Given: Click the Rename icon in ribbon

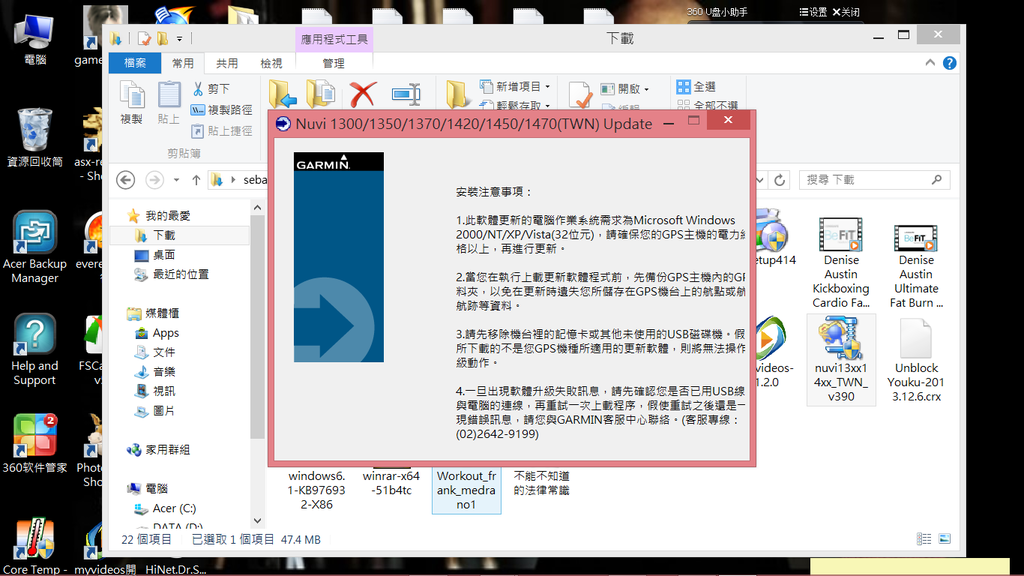Looking at the screenshot, I should [406, 94].
